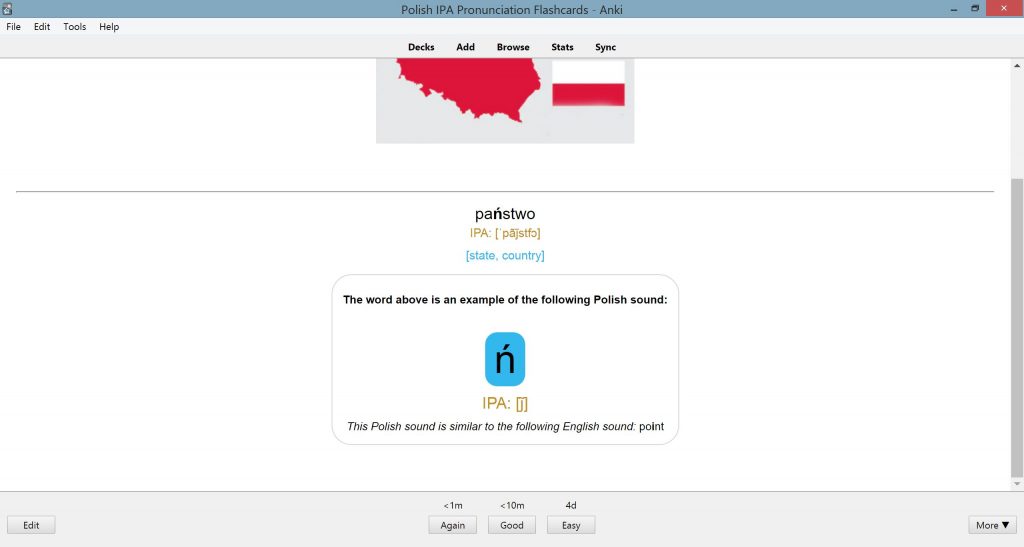
Task: Click the word państwo
Action: (505, 214)
